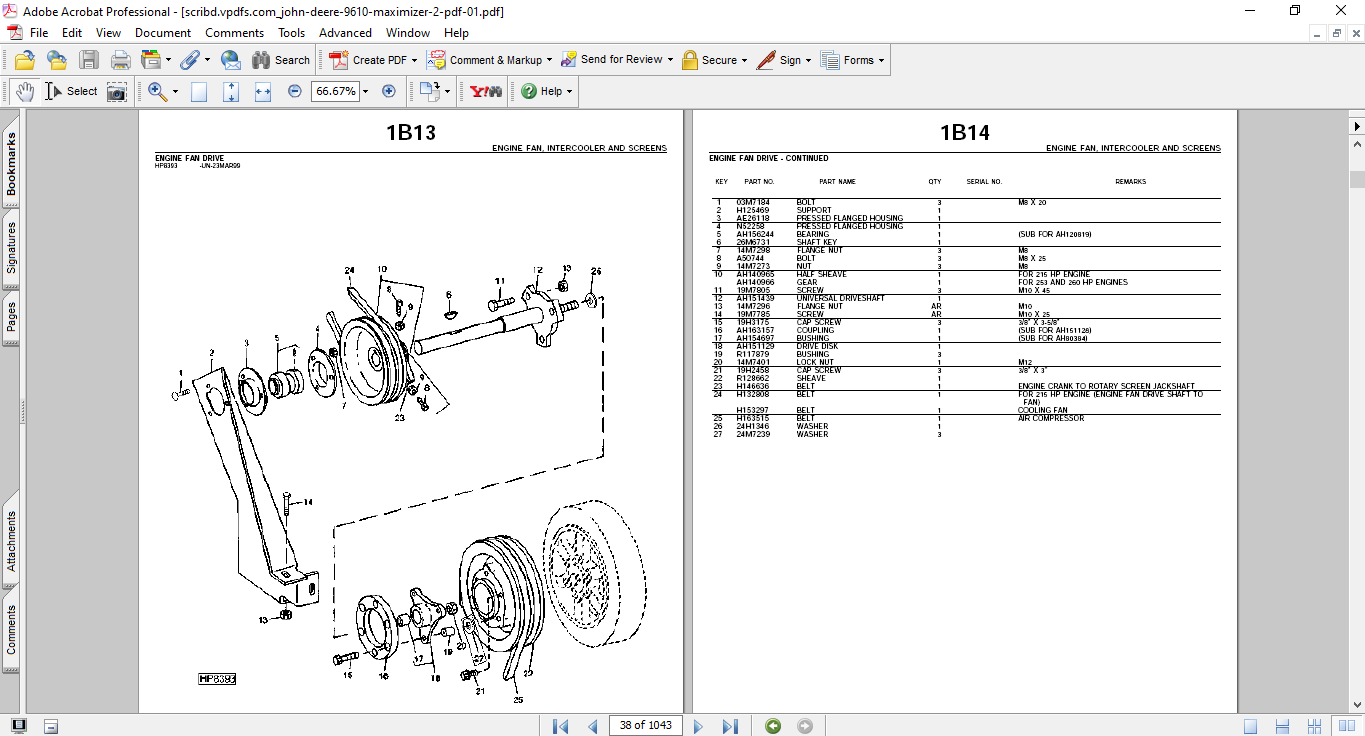Image resolution: width=1365 pixels, height=736 pixels.
Task: Click the Print icon
Action: [x=119, y=60]
